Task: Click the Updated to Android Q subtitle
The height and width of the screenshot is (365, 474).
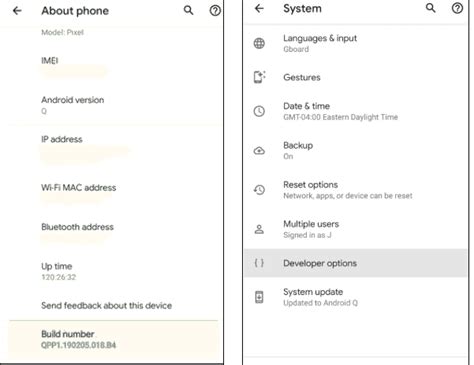Action: coord(320,303)
